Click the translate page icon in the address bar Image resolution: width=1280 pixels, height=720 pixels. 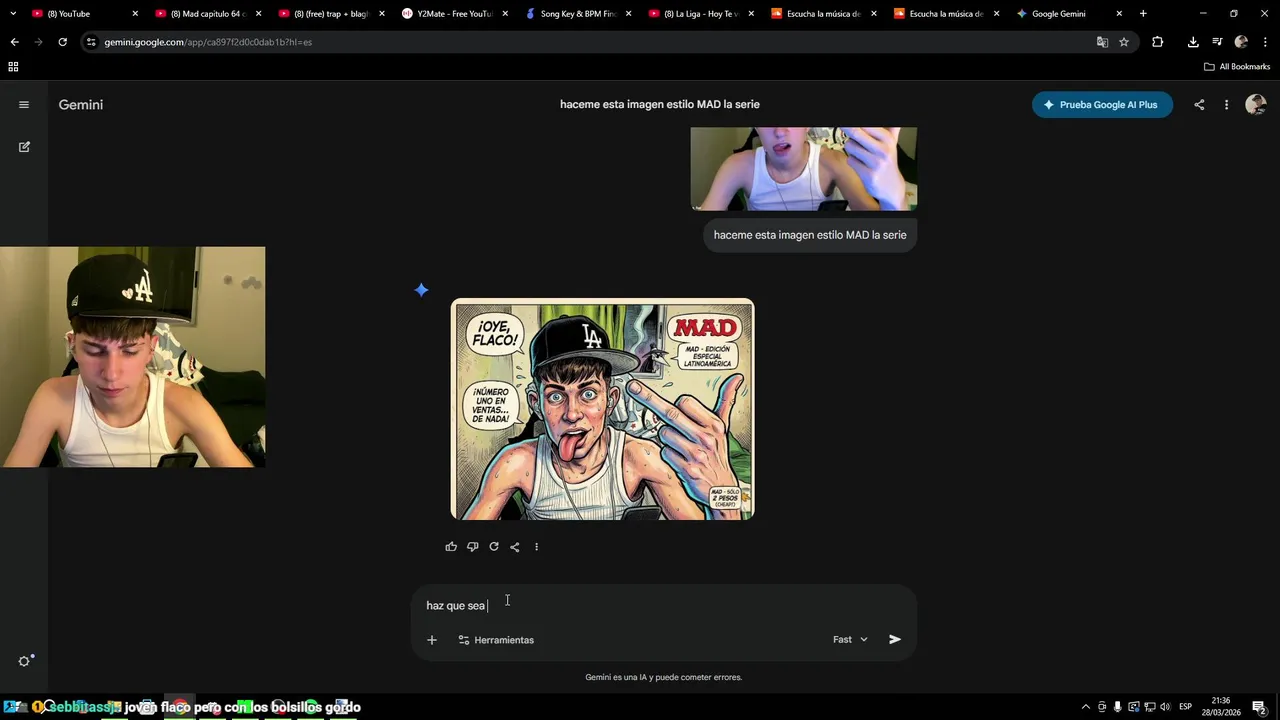[x=1102, y=42]
